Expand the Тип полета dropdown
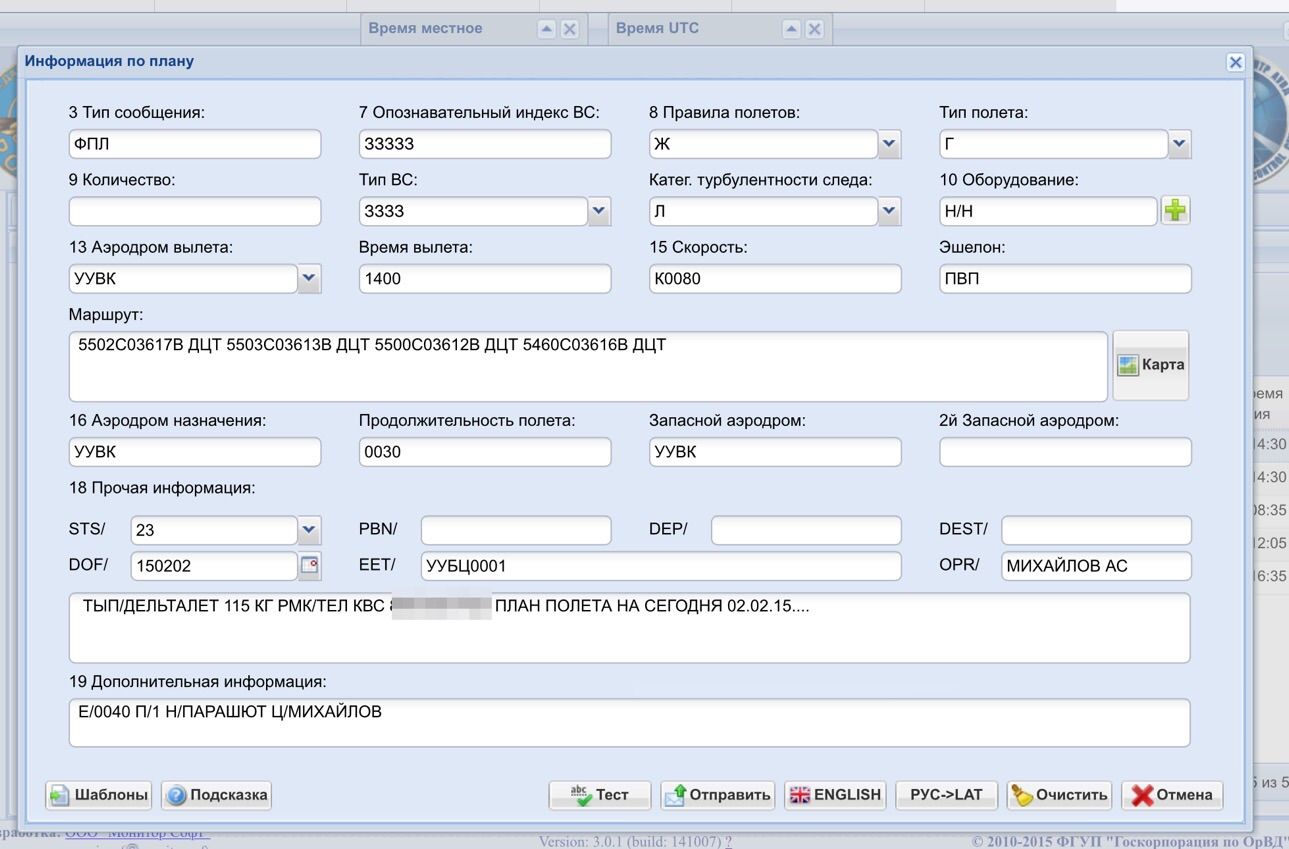1289x849 pixels. (1180, 144)
